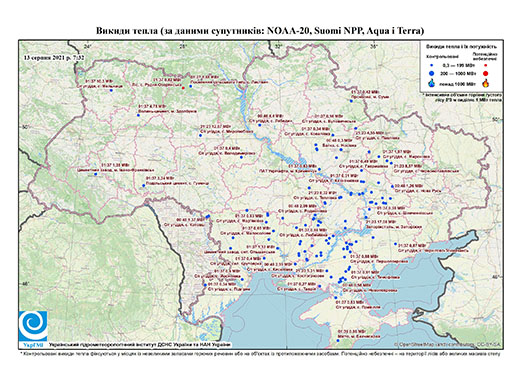The width and height of the screenshot is (520, 368).
Task: Click the OpenStreetMap contributors attribution
Action: coord(448,344)
